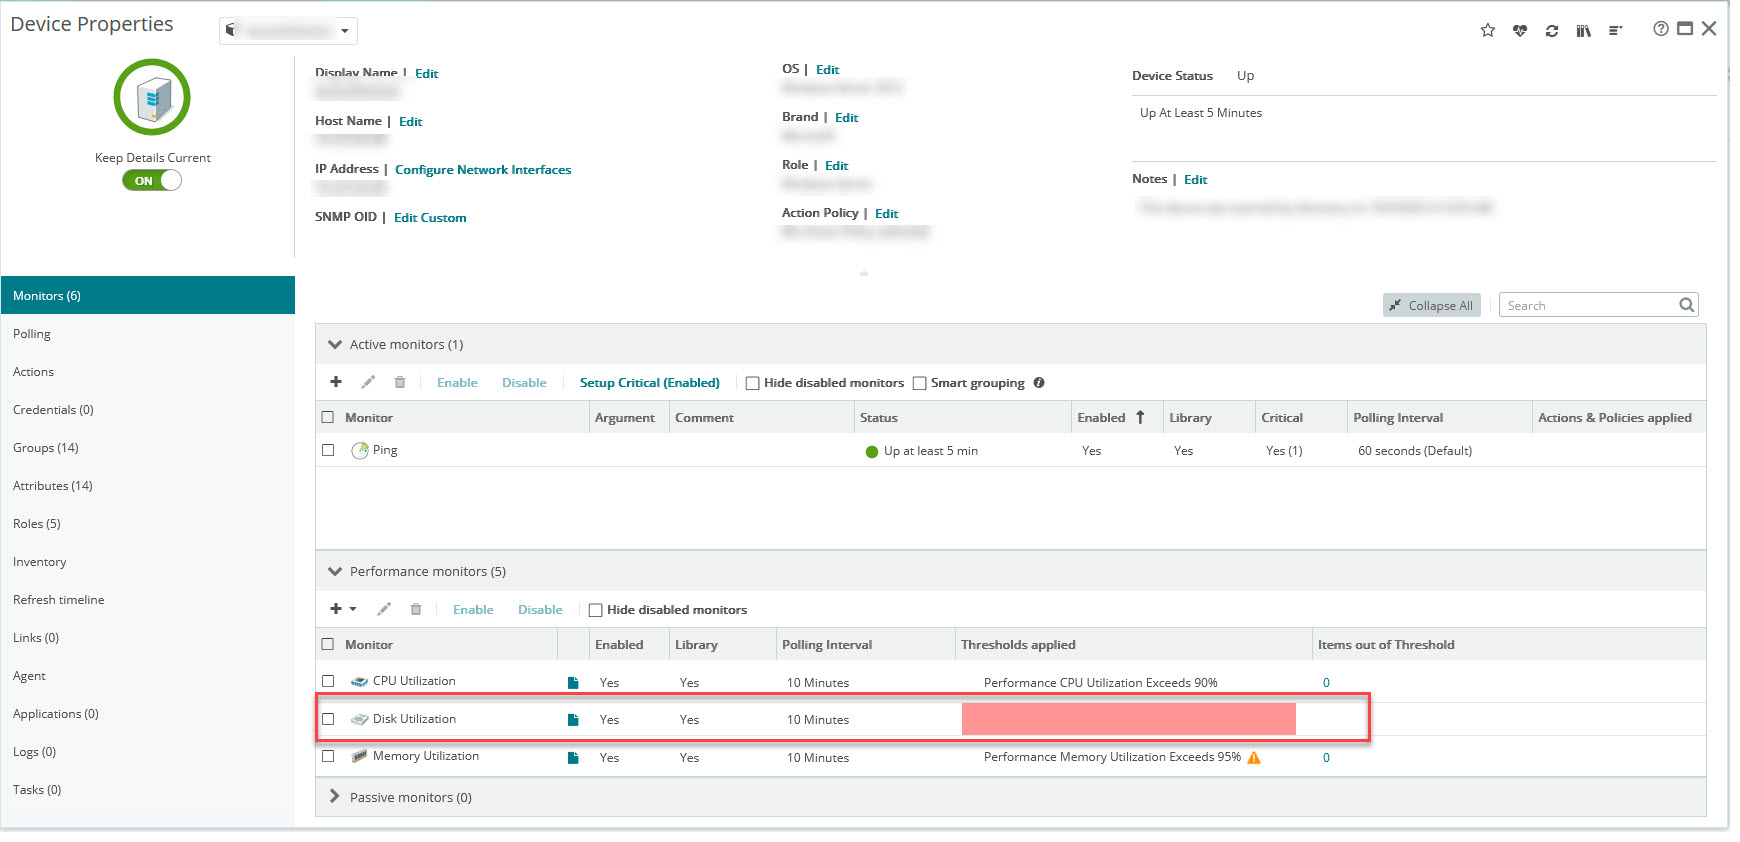Viewport: 1740px width, 842px height.
Task: Click the Memory Utilization threshold warning icon
Action: click(1254, 757)
